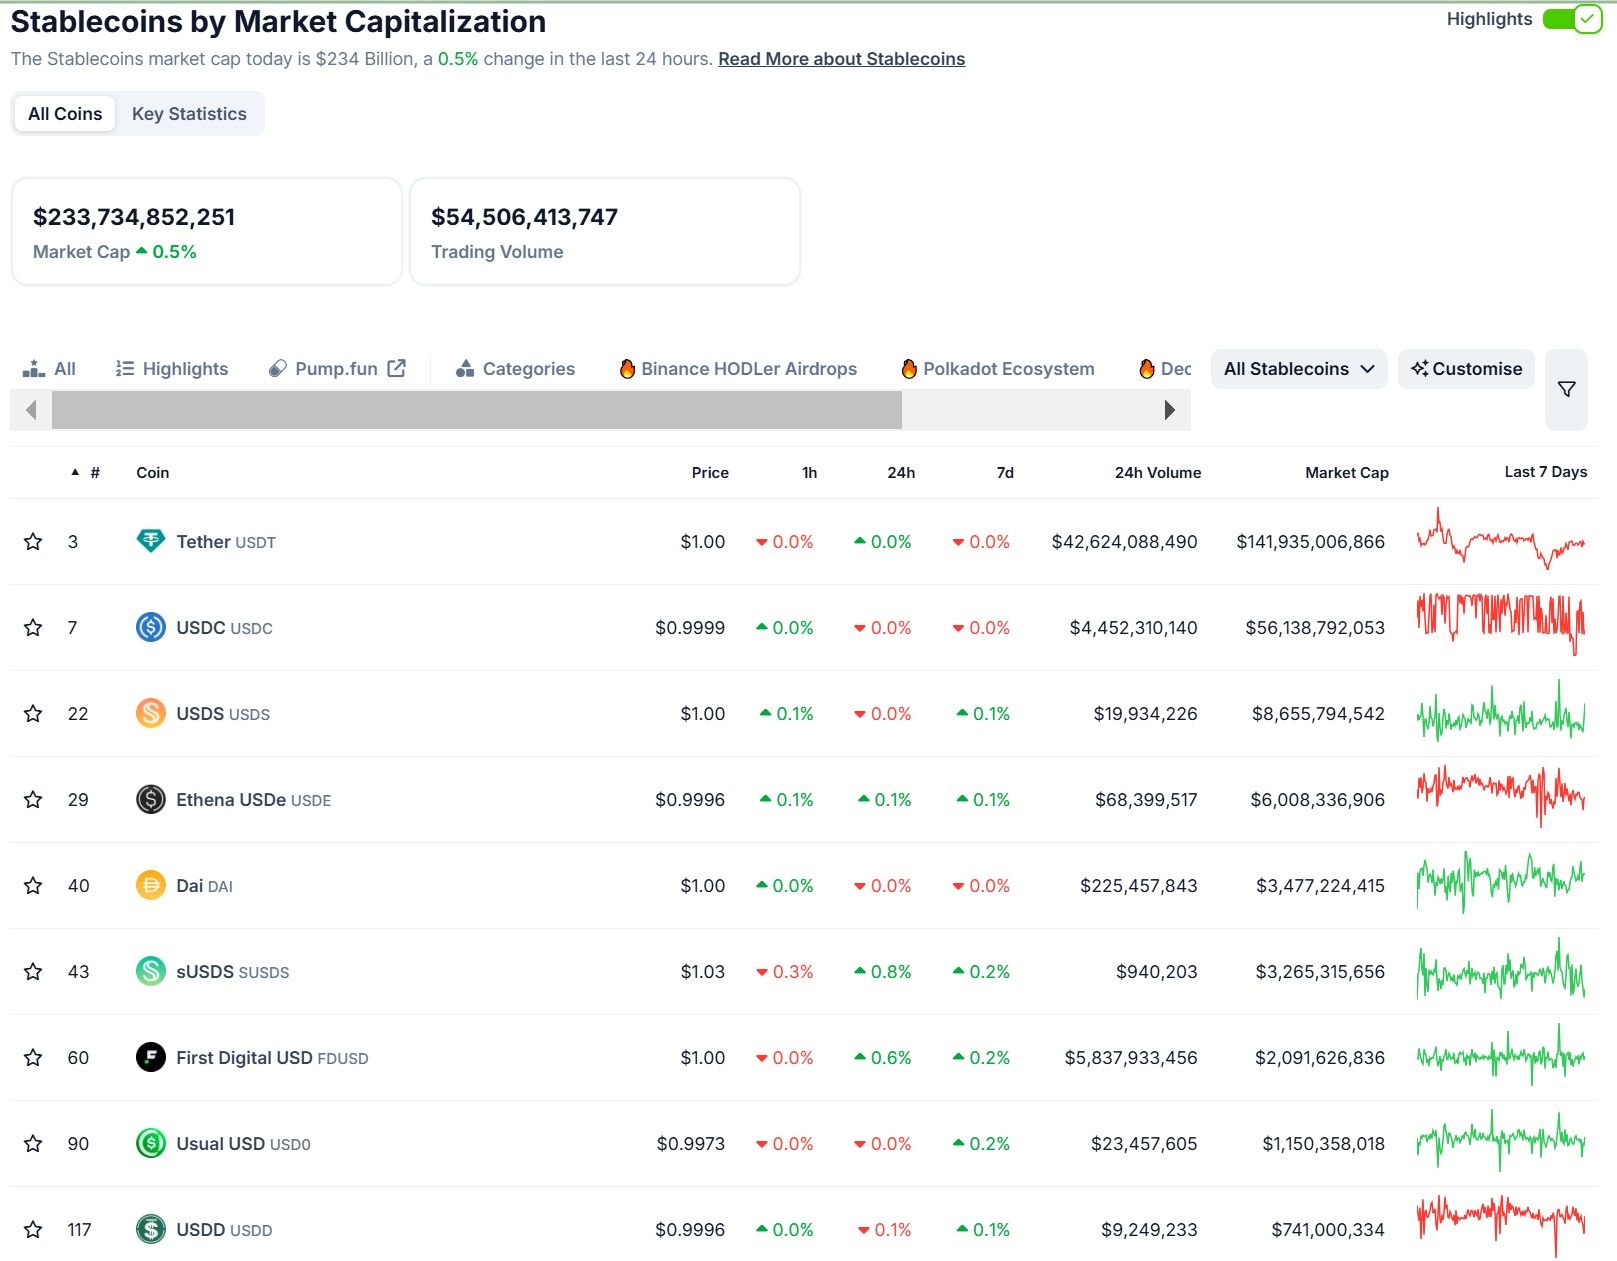Viewport: 1617px width, 1261px height.
Task: Click the Trading Volume summary card
Action: [605, 232]
